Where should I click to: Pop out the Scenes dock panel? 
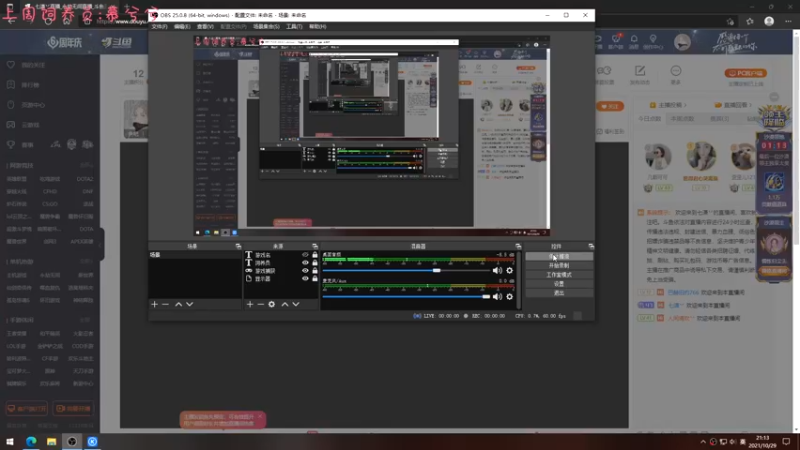[238, 246]
